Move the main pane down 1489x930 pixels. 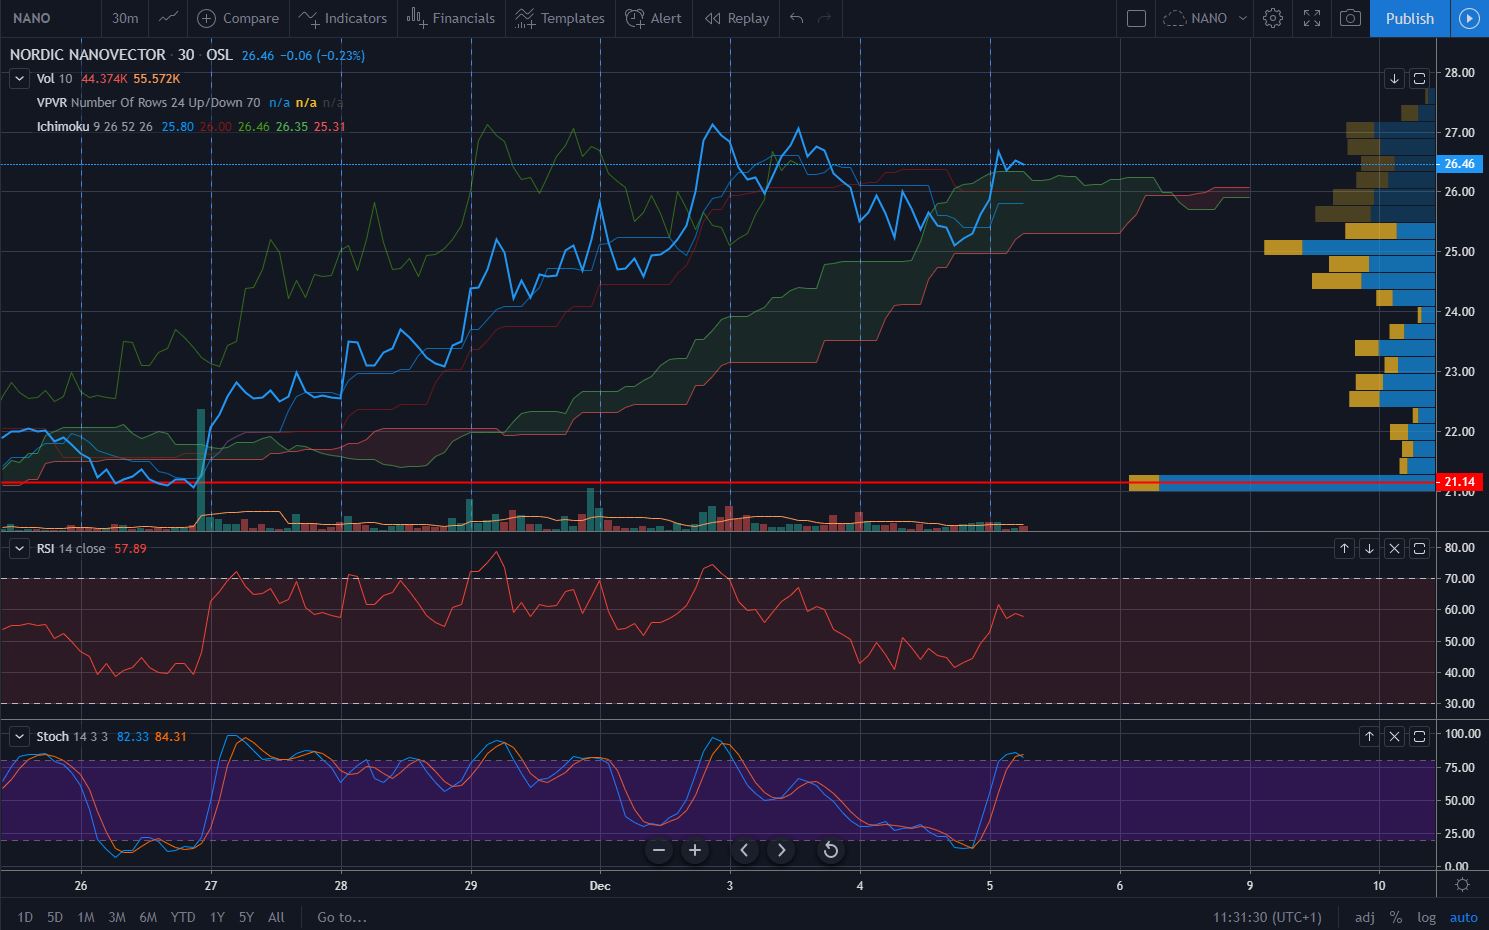click(1395, 78)
